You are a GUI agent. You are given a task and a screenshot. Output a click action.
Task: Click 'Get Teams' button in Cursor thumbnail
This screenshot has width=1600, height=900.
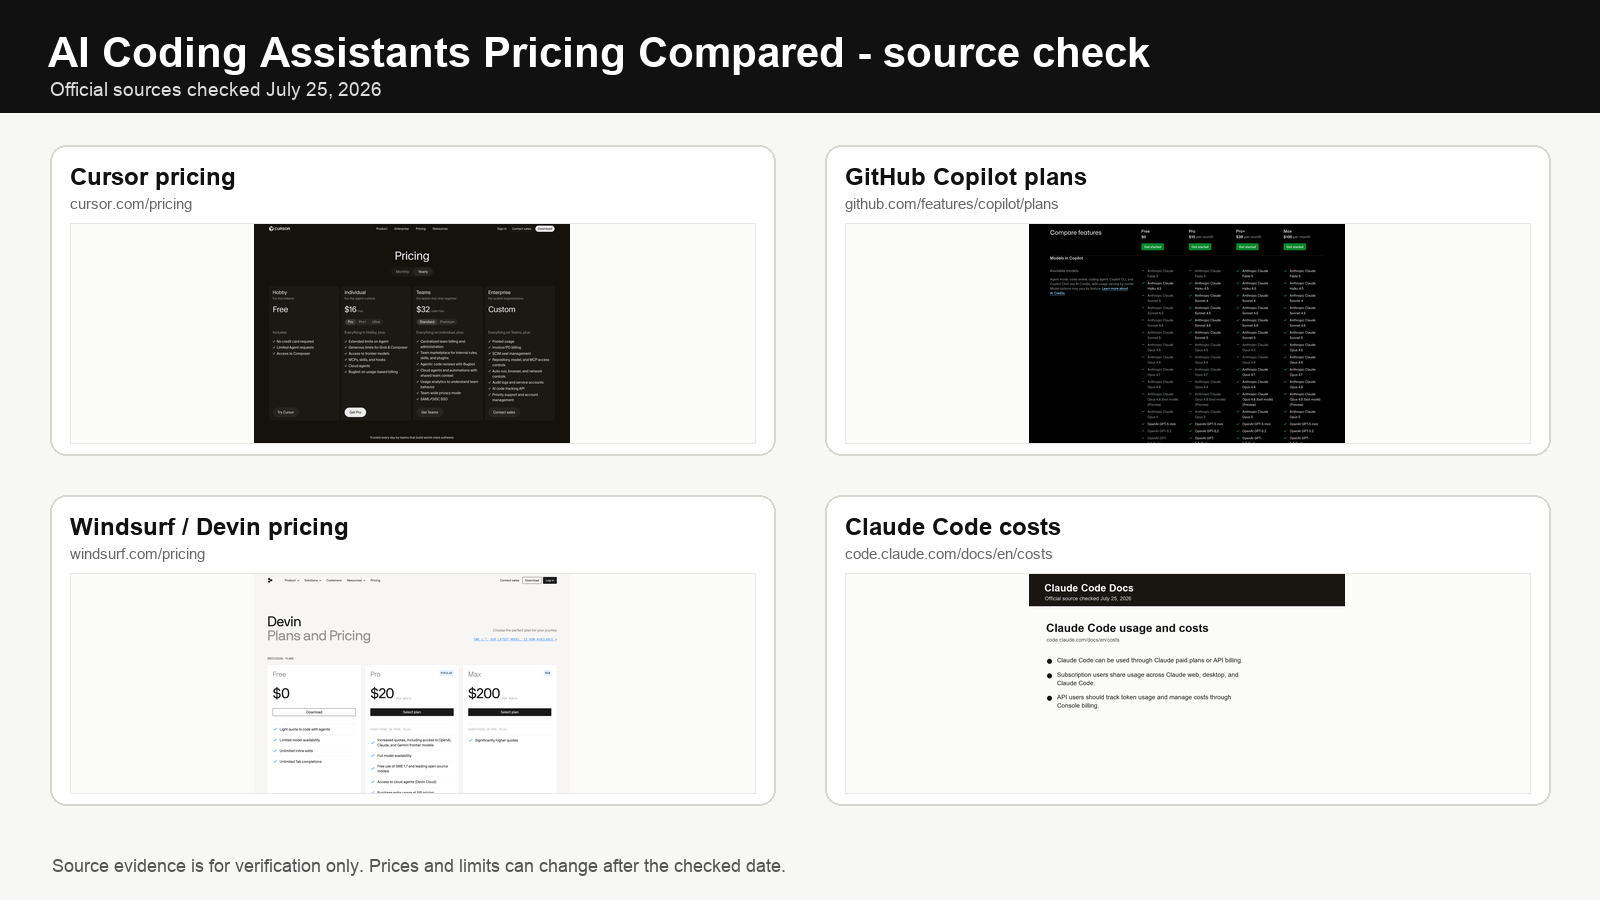429,412
